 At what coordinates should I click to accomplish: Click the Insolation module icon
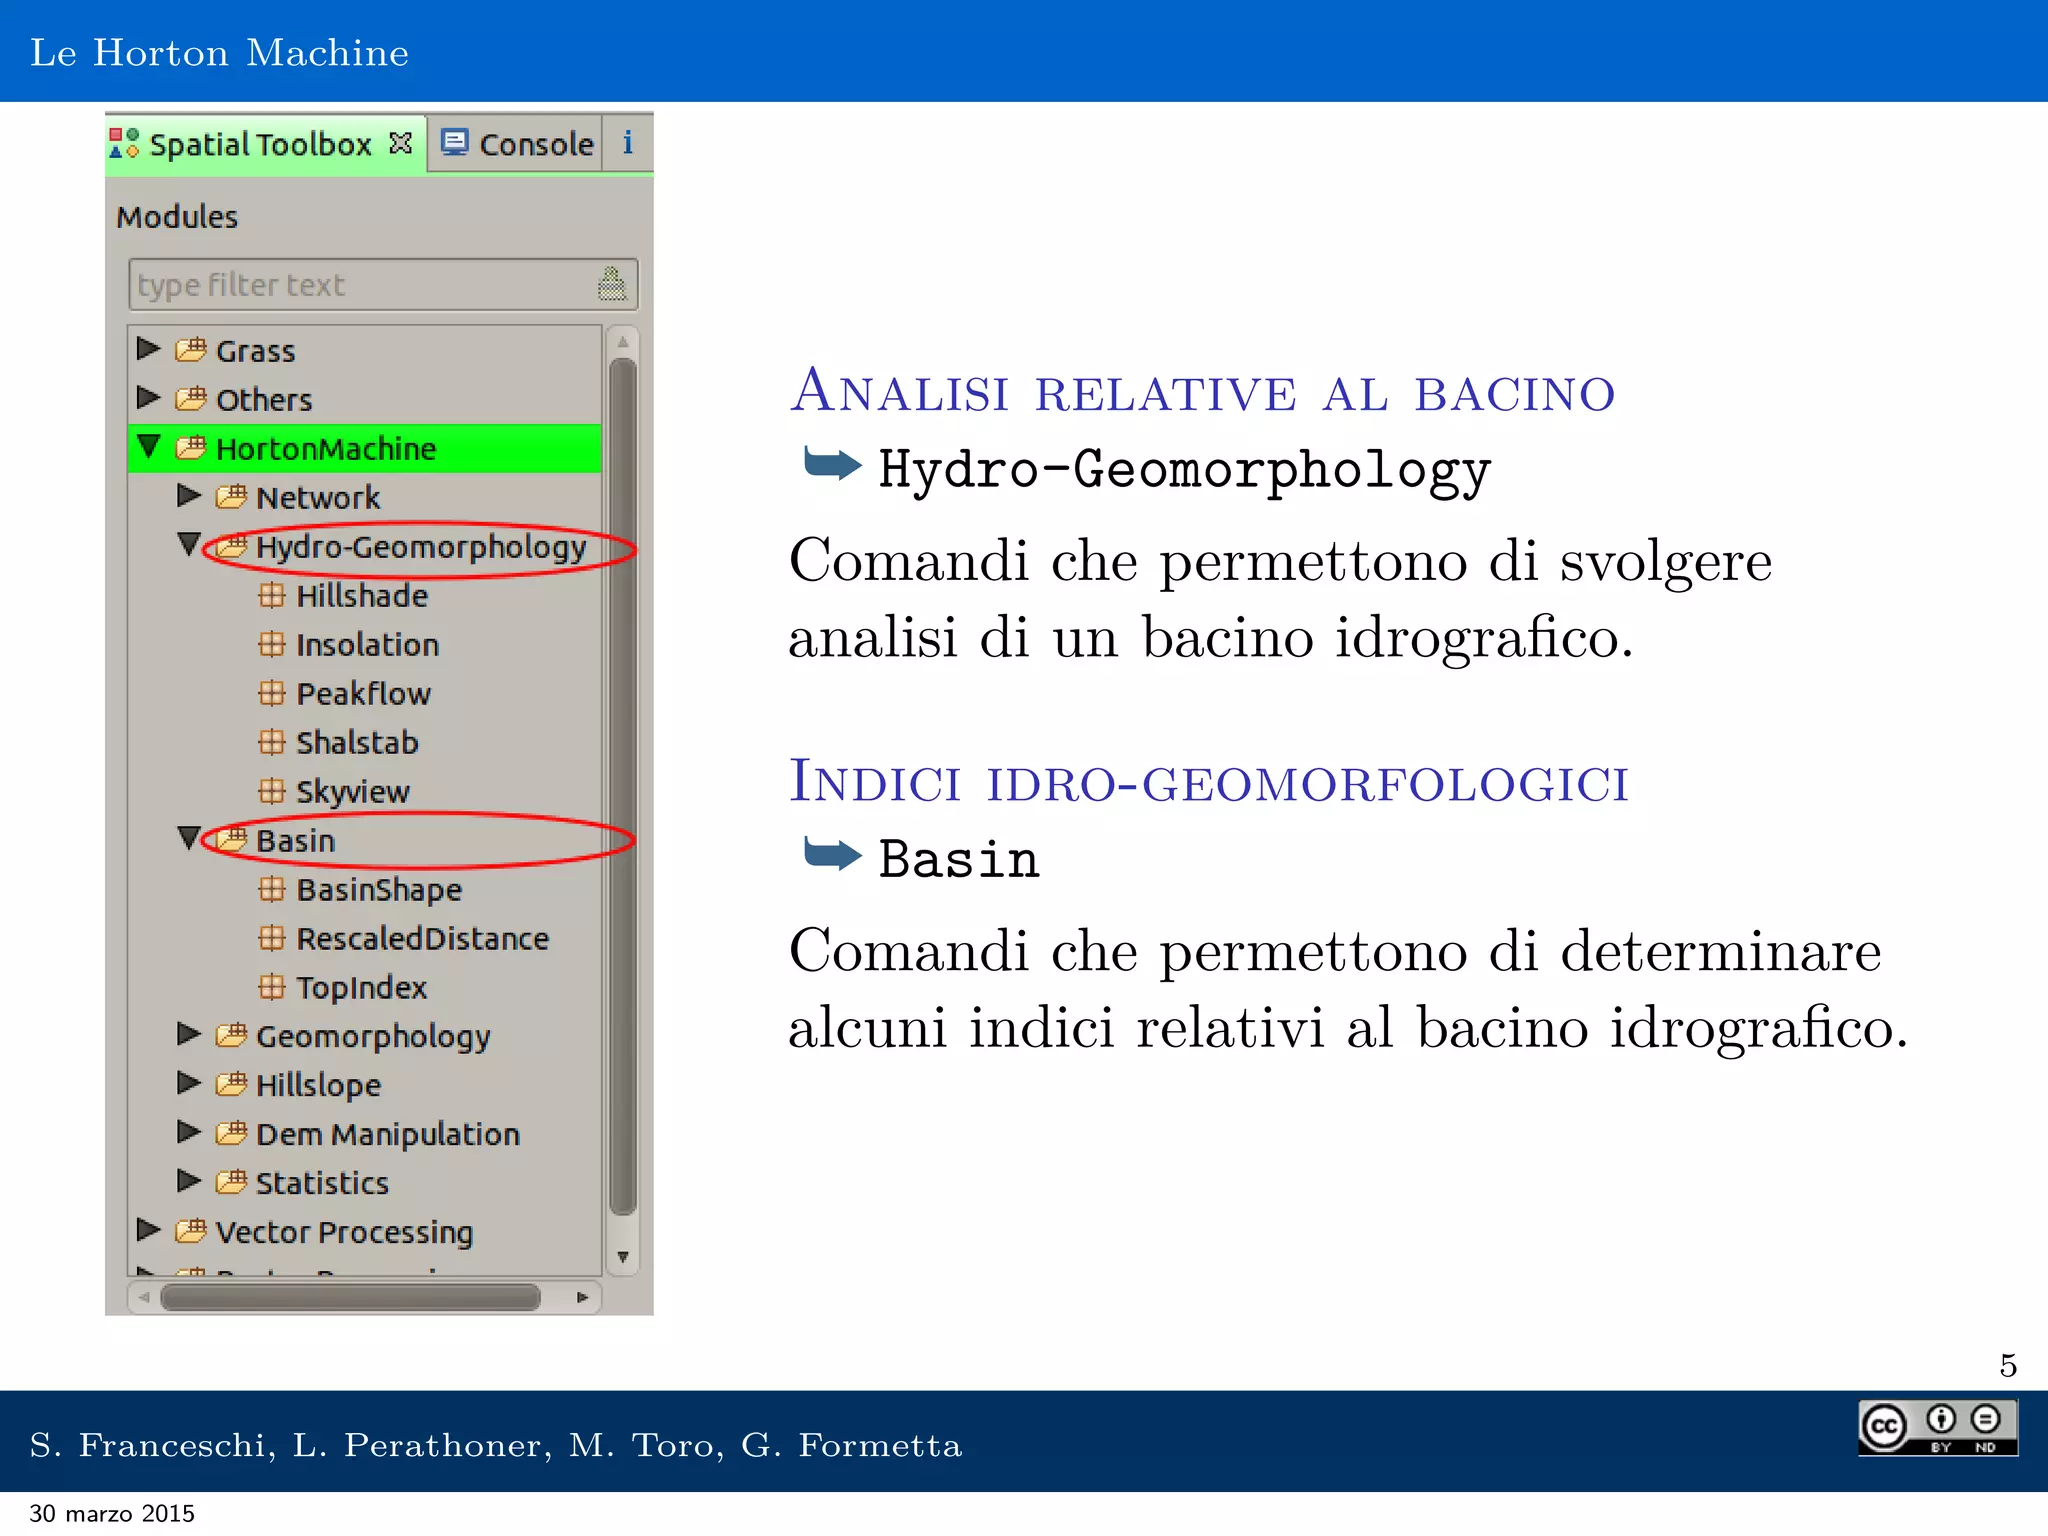(272, 644)
